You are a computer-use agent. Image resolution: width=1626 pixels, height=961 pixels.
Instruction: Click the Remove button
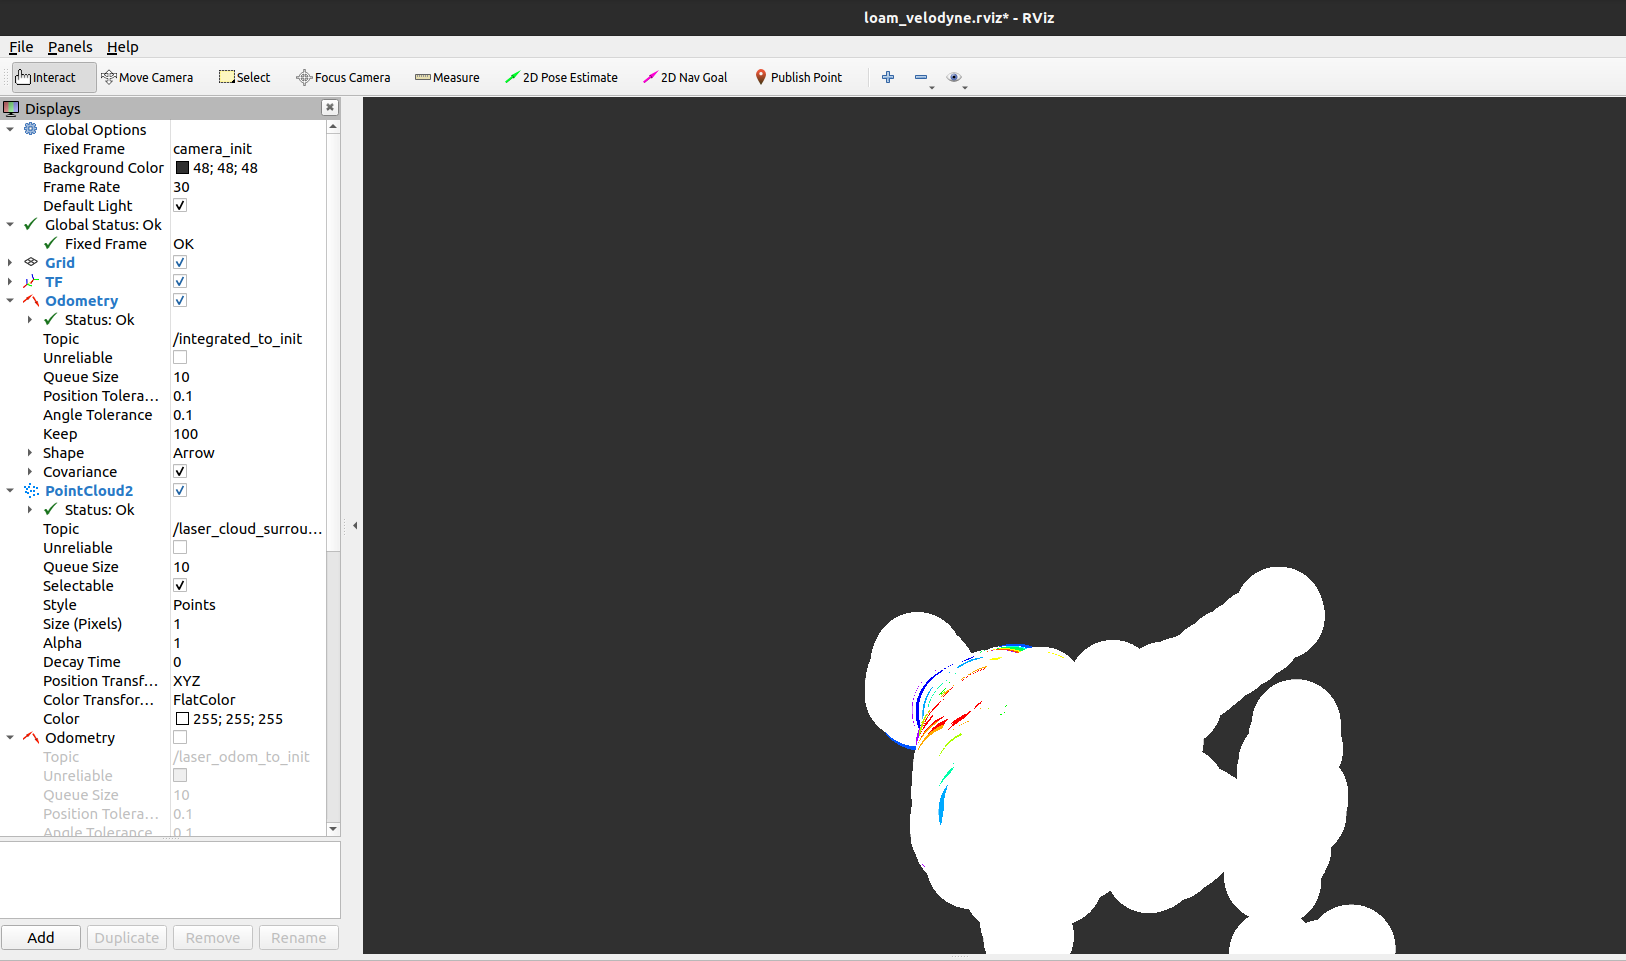tap(213, 937)
